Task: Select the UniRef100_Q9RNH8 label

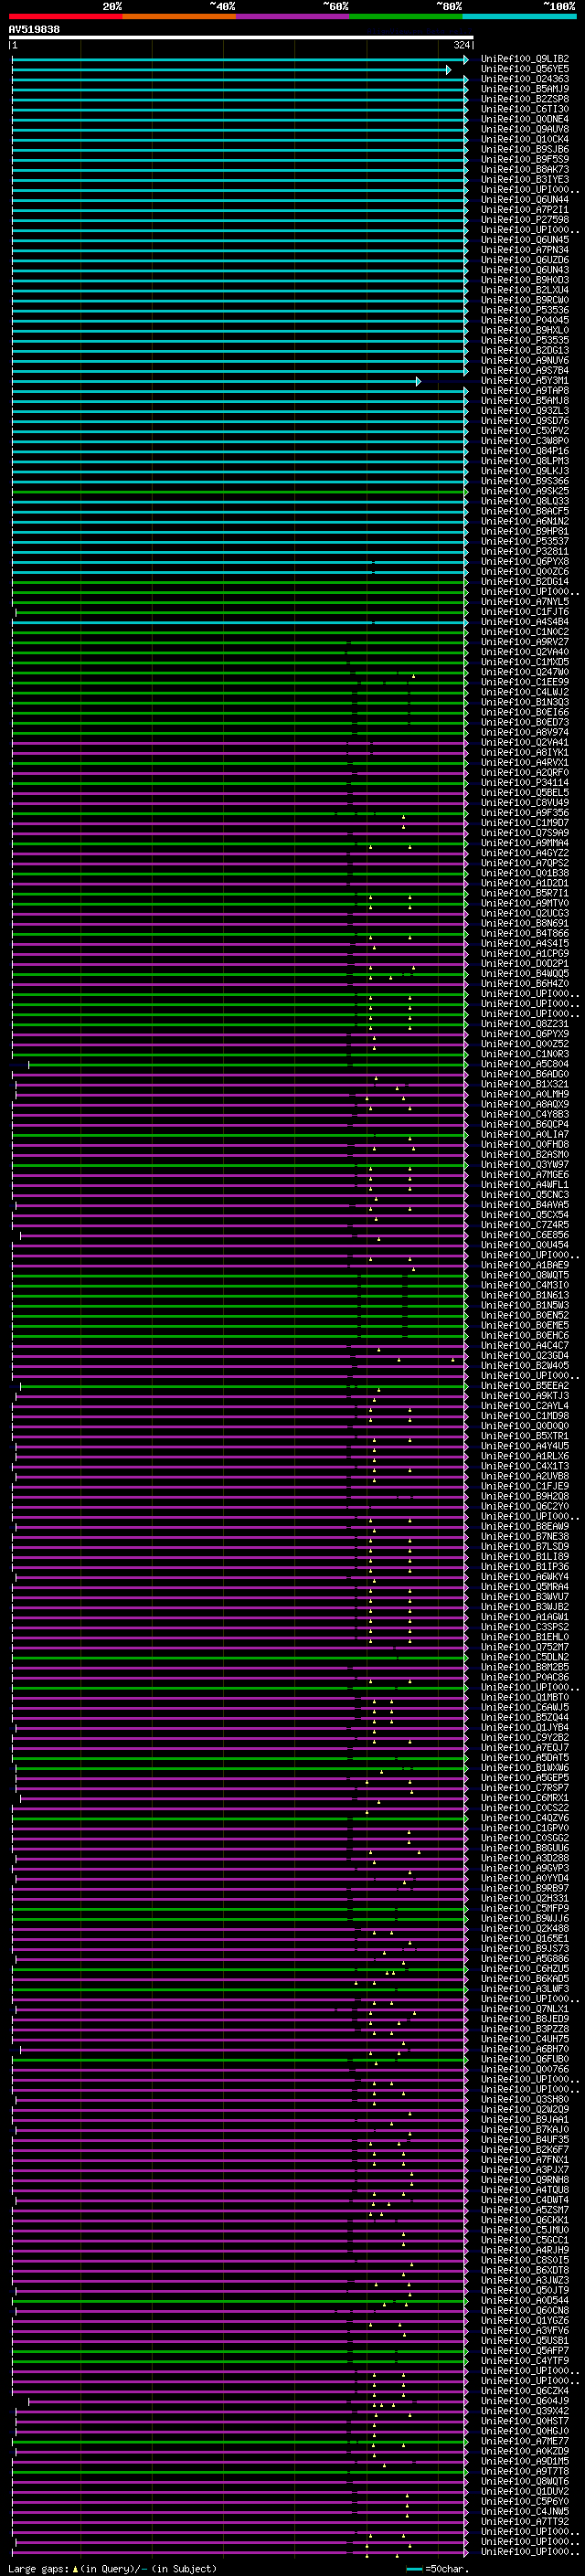Action: coord(525,2179)
